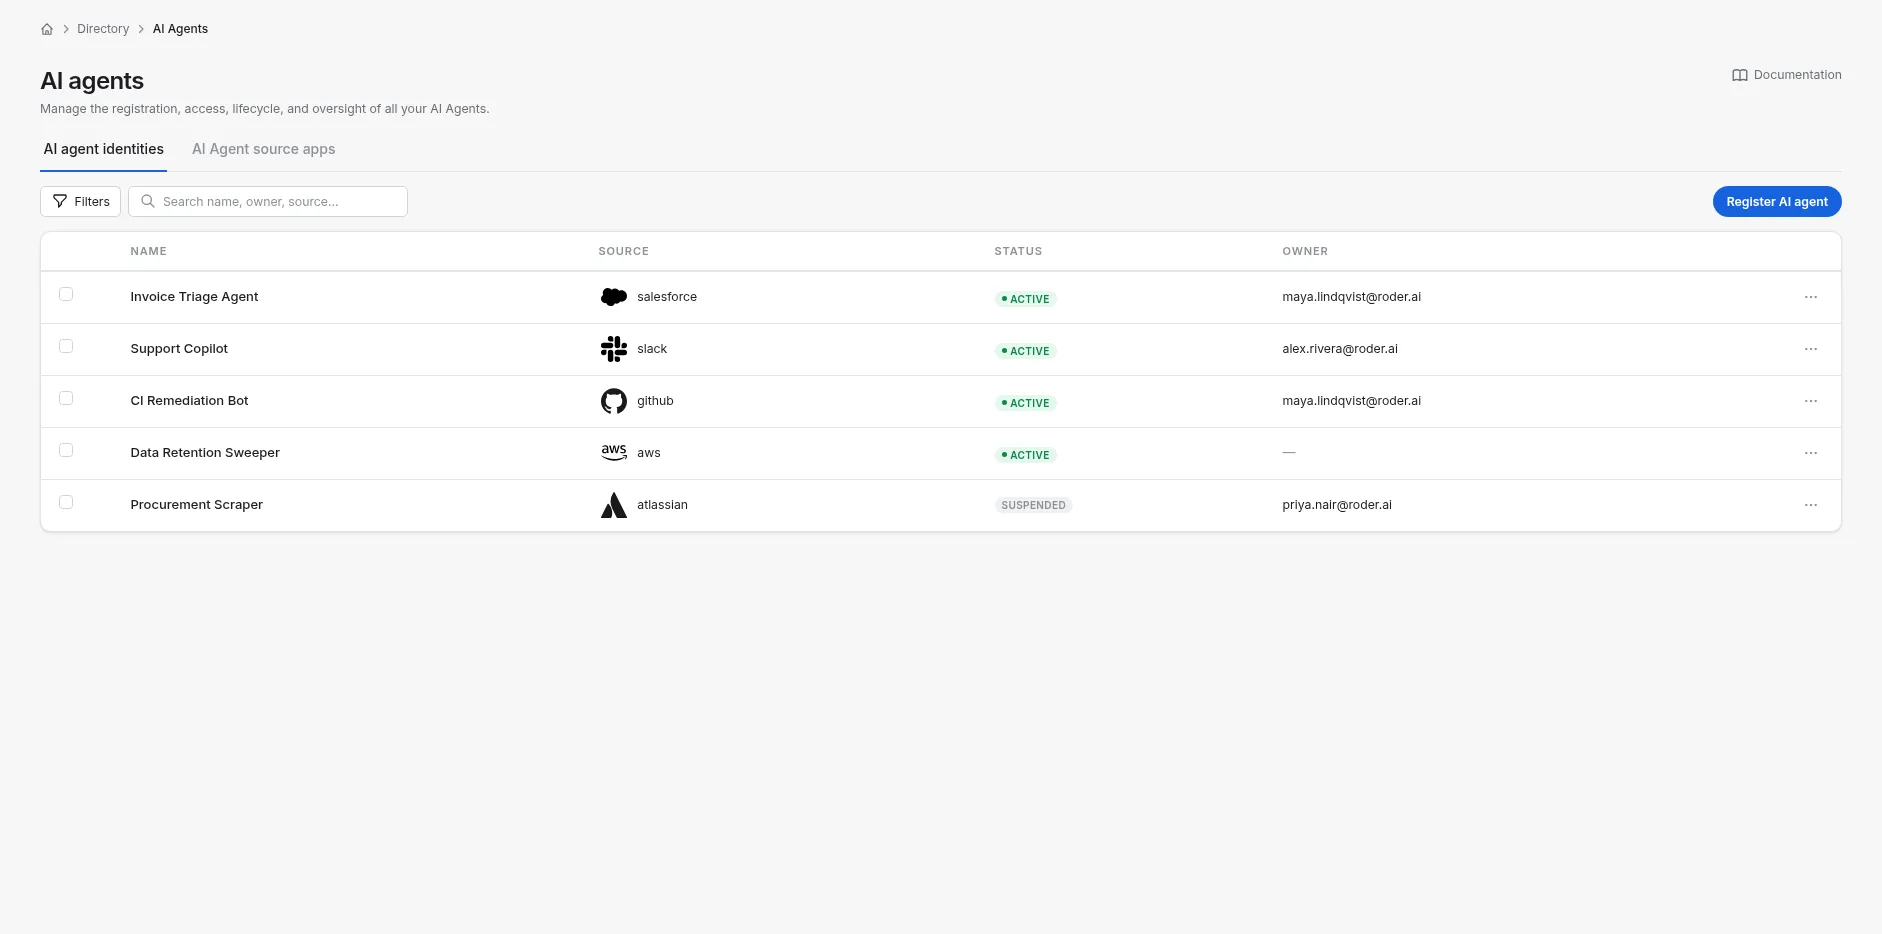The width and height of the screenshot is (1882, 934).
Task: Click the github source label
Action: pos(655,401)
